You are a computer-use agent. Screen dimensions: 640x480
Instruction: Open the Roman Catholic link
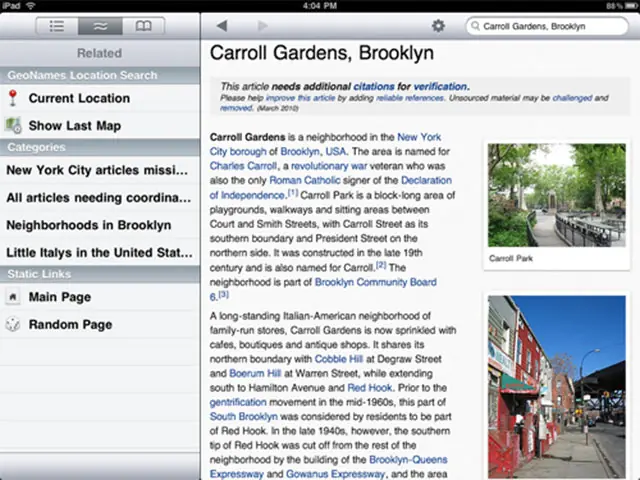(x=304, y=180)
